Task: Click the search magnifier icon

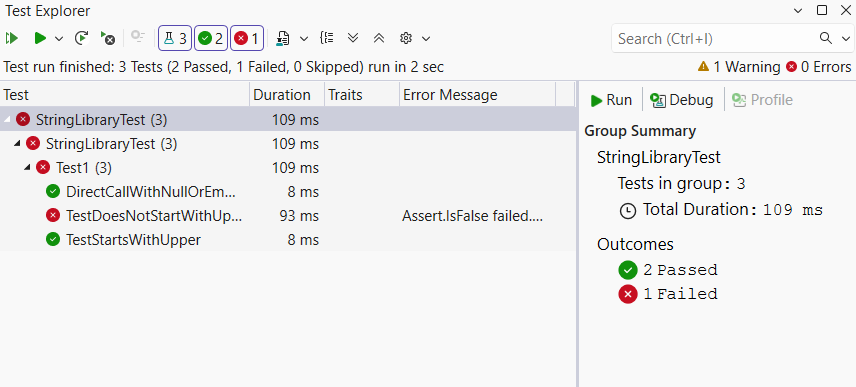Action: pyautogui.click(x=826, y=38)
